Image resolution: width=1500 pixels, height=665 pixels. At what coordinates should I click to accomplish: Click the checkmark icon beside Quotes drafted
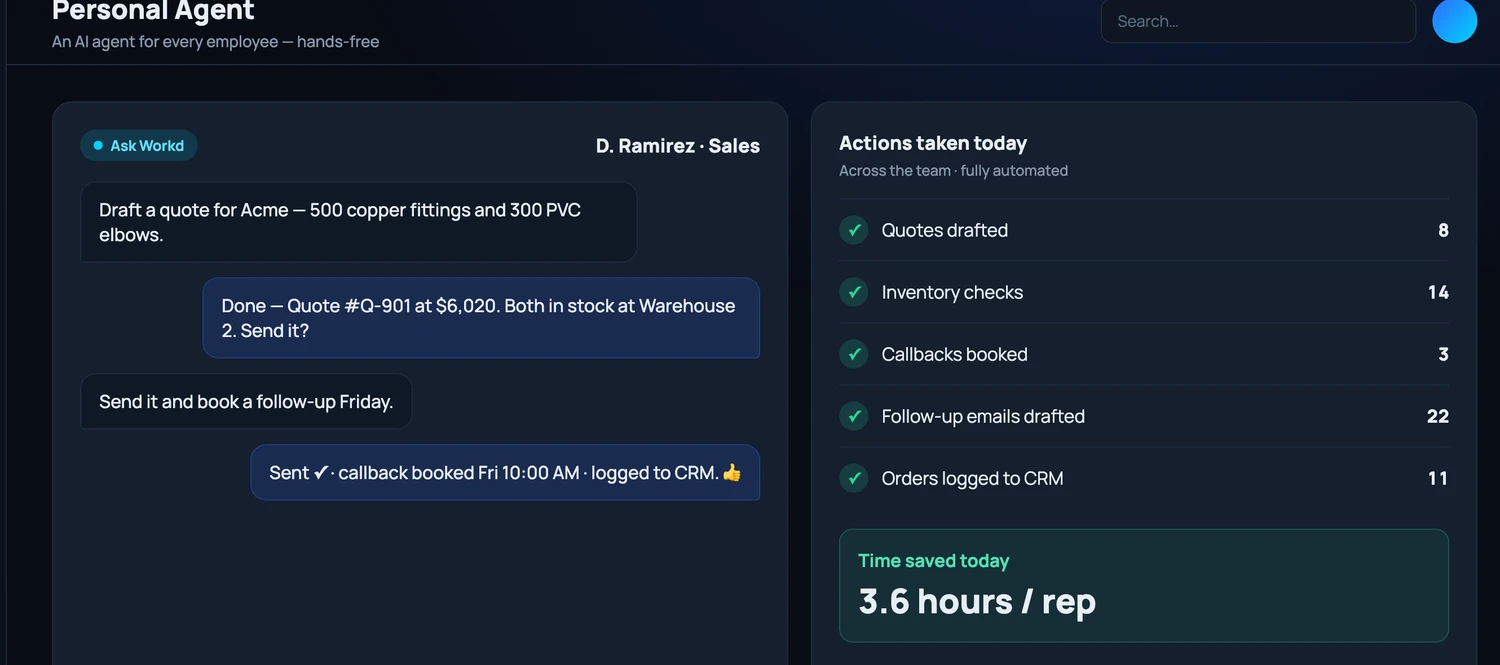click(x=854, y=230)
